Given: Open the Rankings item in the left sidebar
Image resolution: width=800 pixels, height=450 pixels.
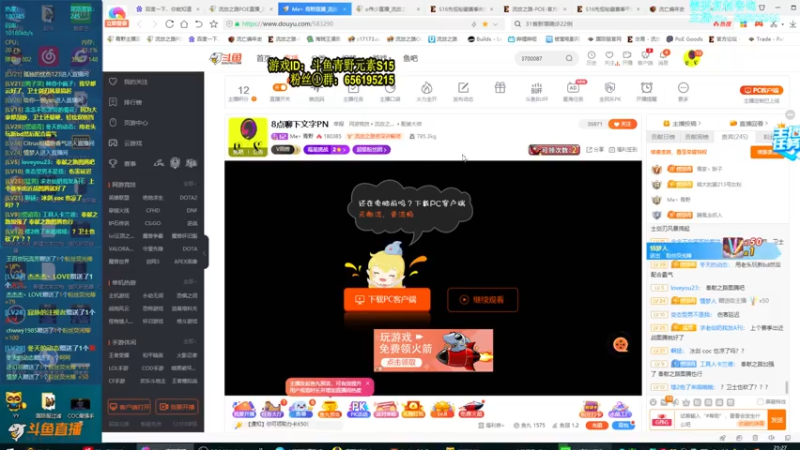Looking at the screenshot, I should coord(127,102).
